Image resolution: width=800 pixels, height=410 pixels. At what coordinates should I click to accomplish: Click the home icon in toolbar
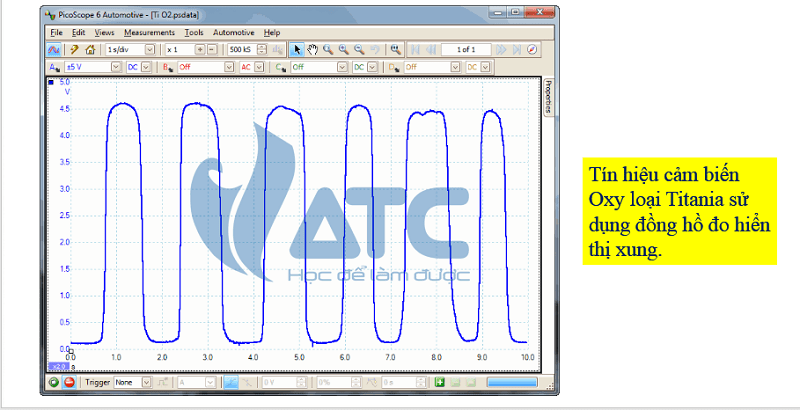point(90,49)
